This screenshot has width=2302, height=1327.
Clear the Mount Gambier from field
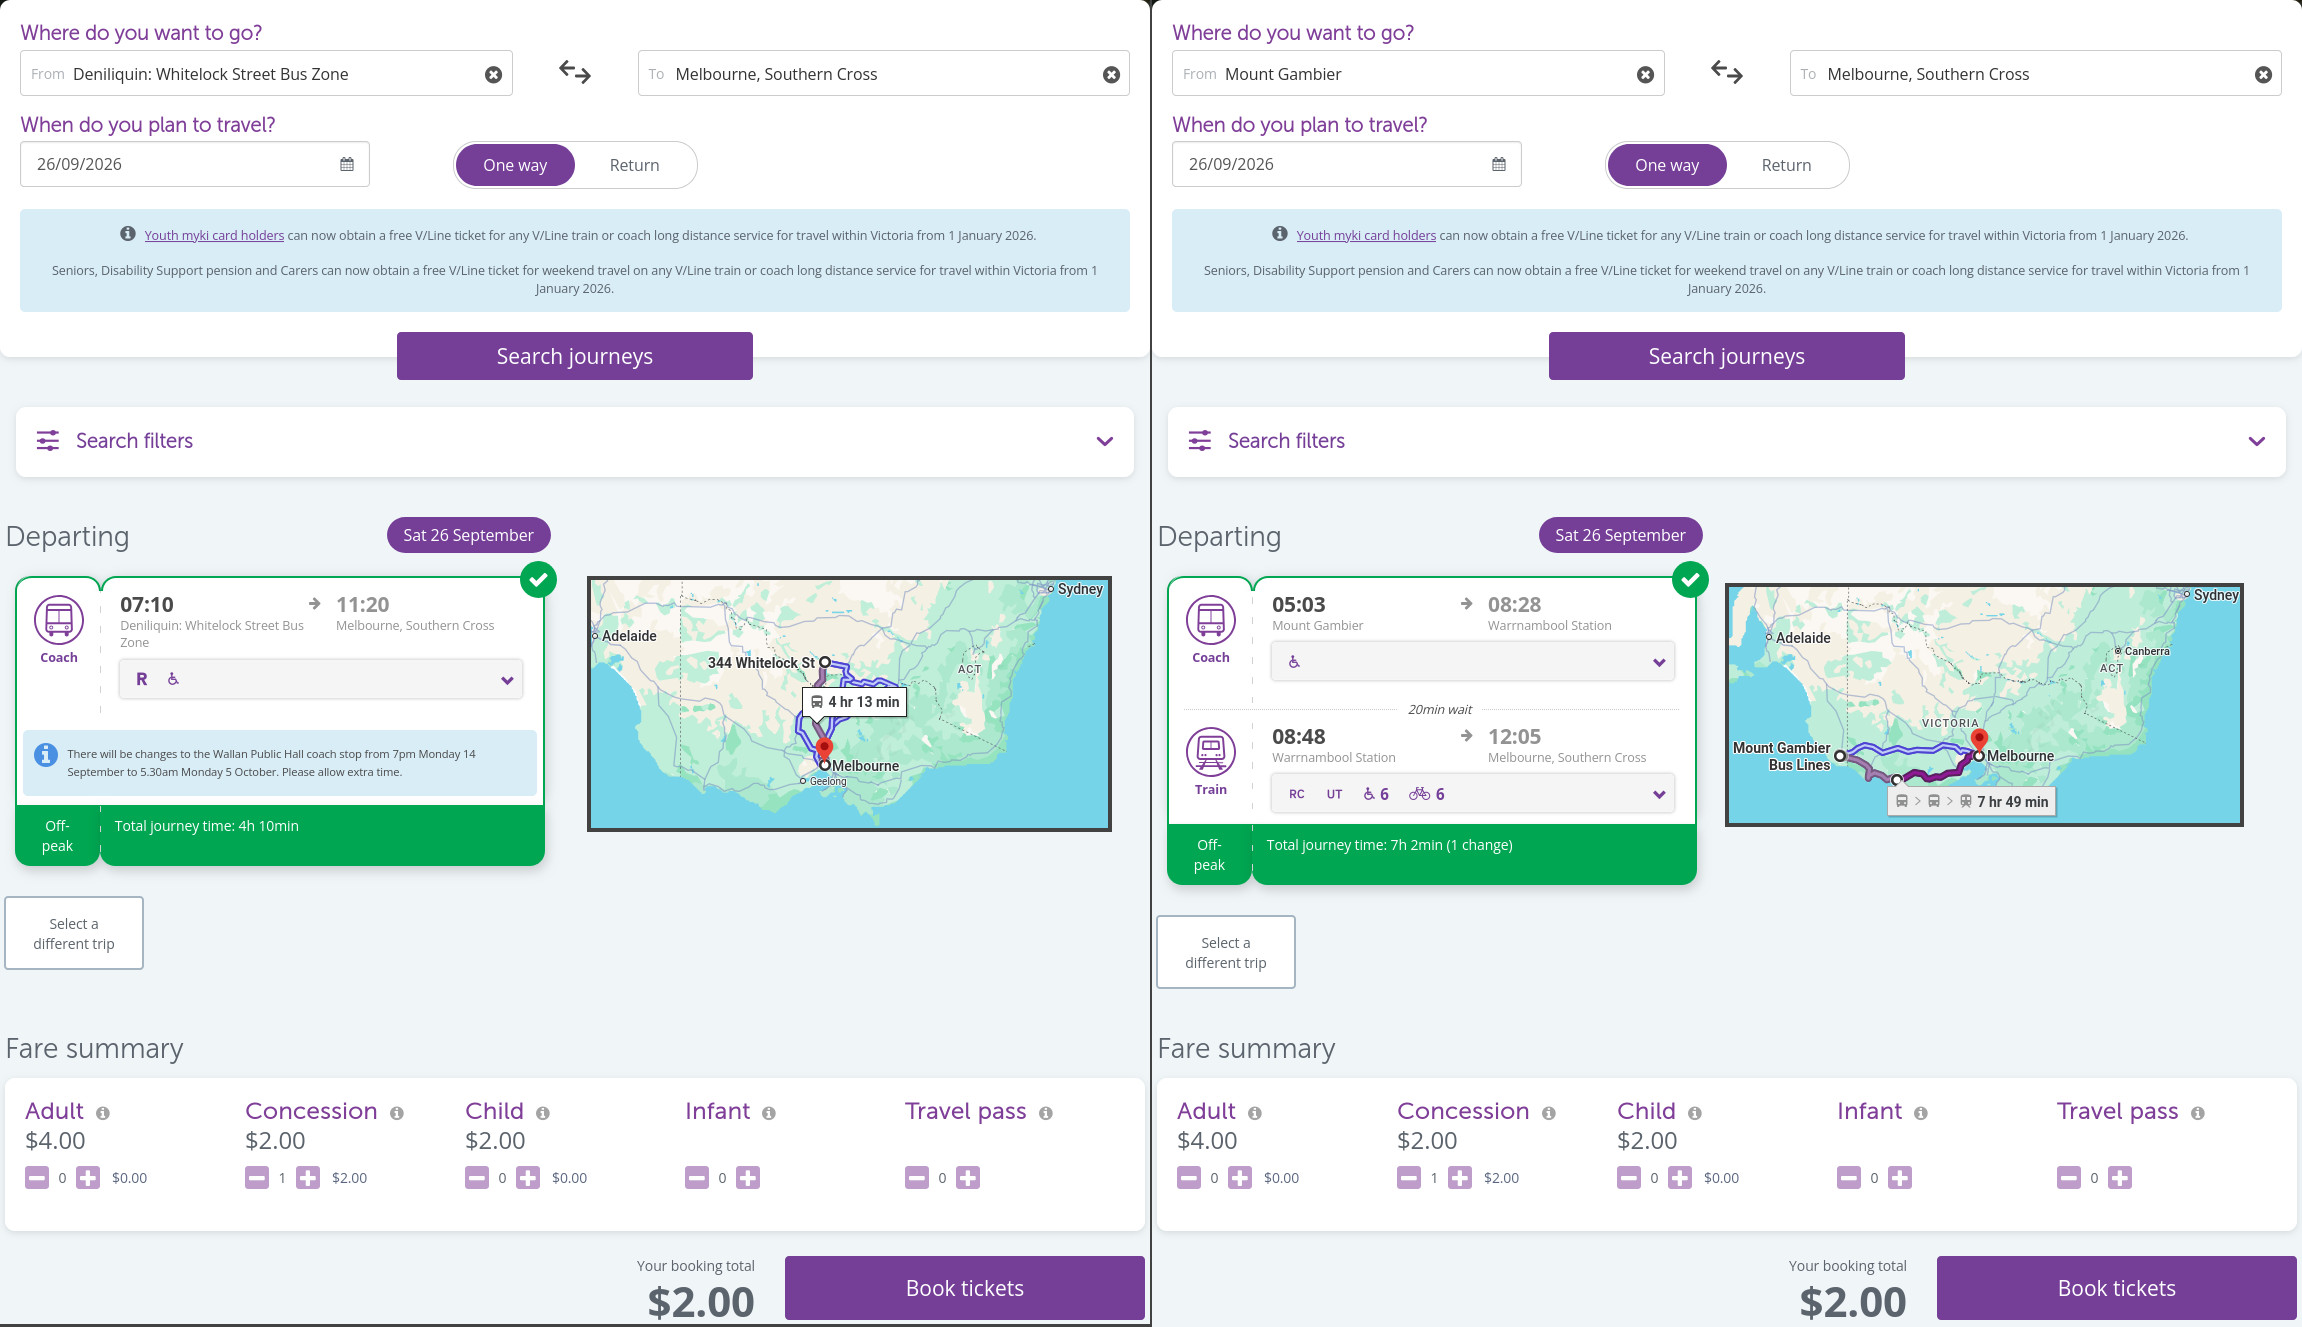pyautogui.click(x=1645, y=75)
